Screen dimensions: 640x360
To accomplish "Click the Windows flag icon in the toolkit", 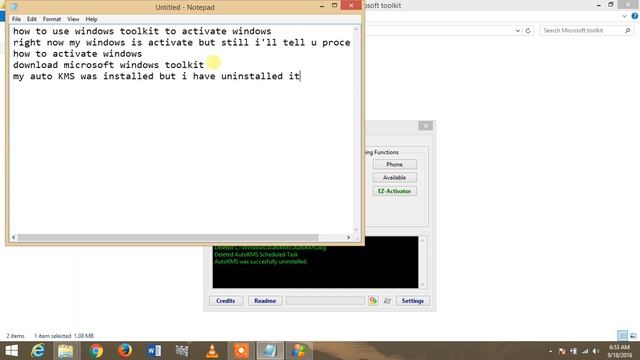I will pos(387,301).
